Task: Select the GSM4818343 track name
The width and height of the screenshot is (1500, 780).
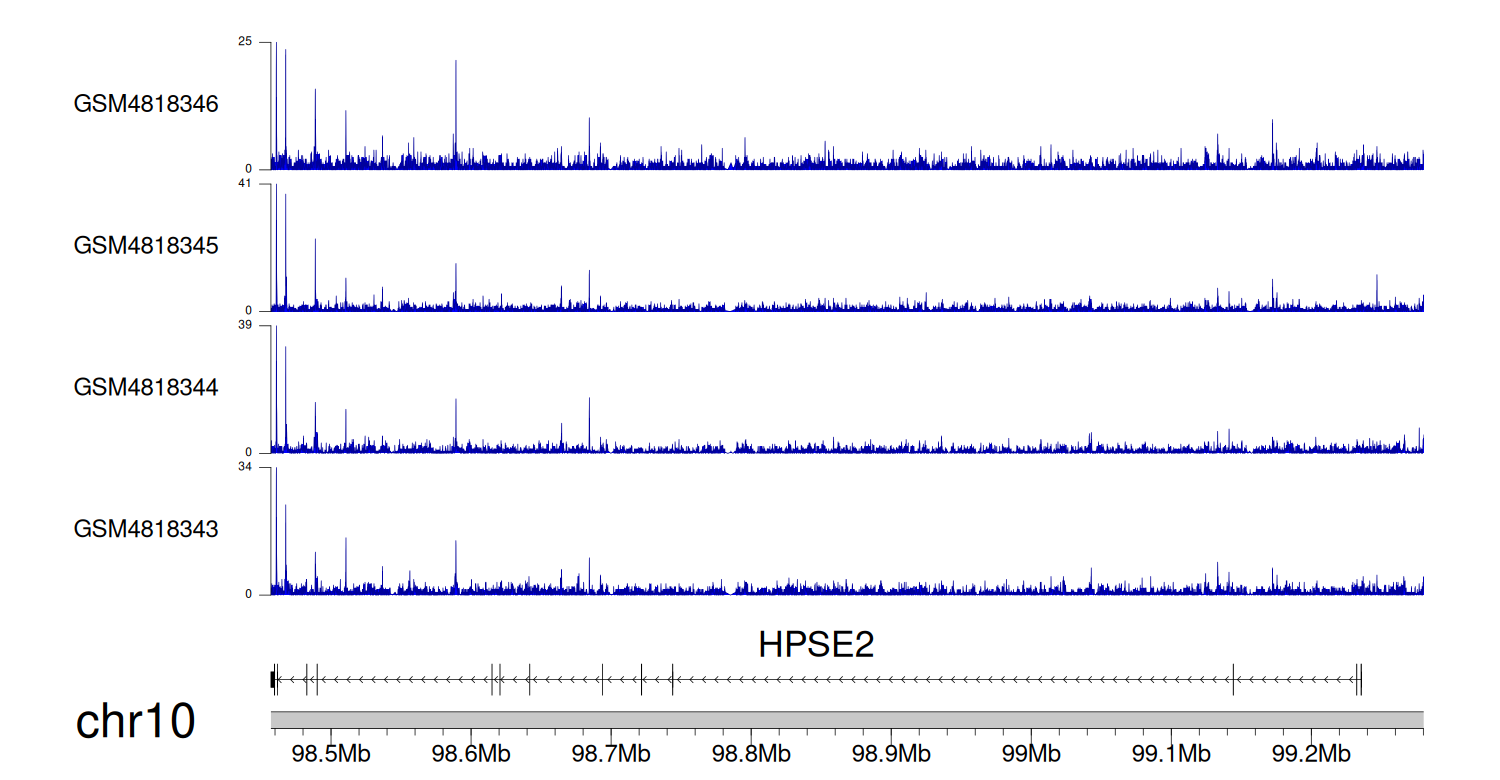Action: click(146, 528)
